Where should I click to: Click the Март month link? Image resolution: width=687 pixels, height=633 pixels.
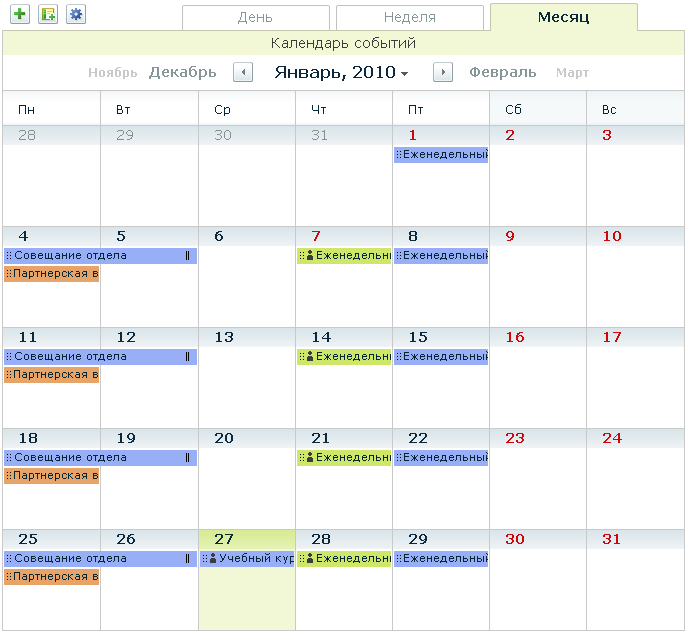[572, 73]
